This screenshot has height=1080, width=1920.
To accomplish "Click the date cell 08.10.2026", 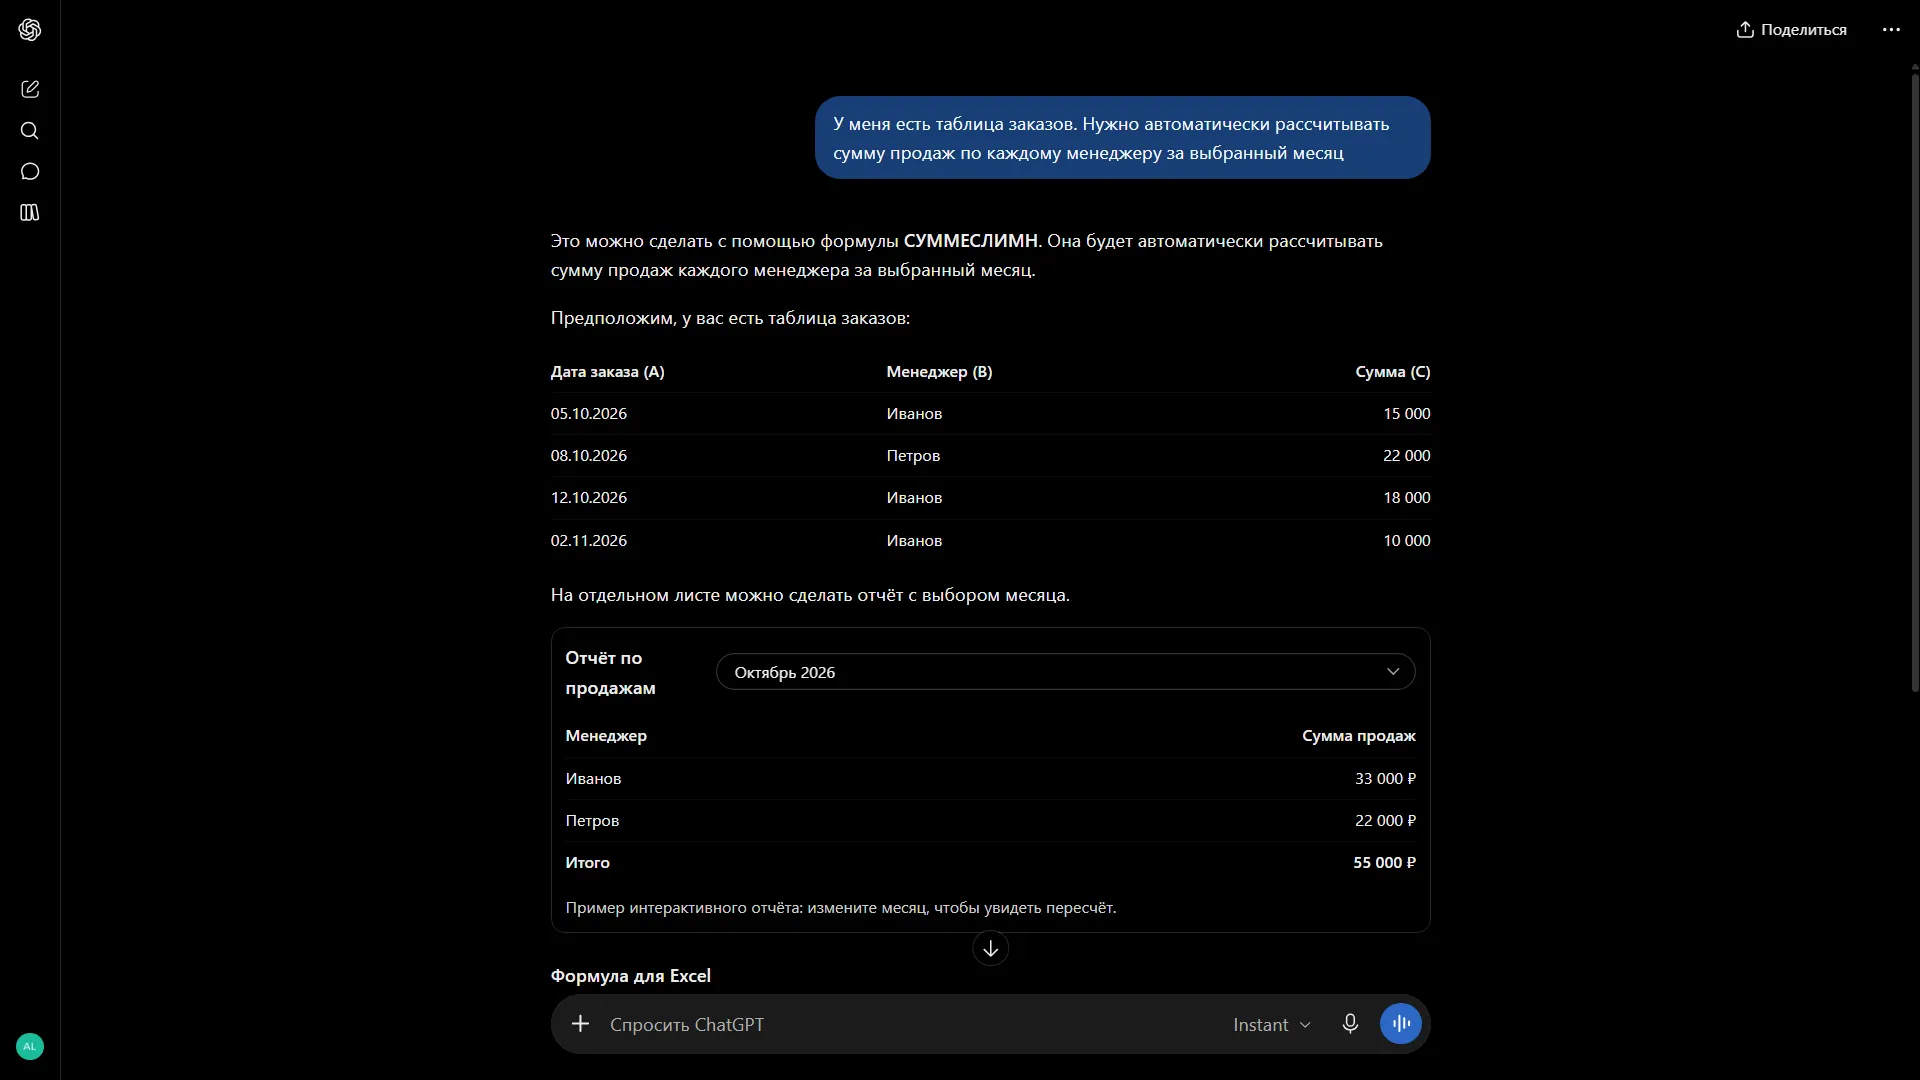I will [589, 456].
